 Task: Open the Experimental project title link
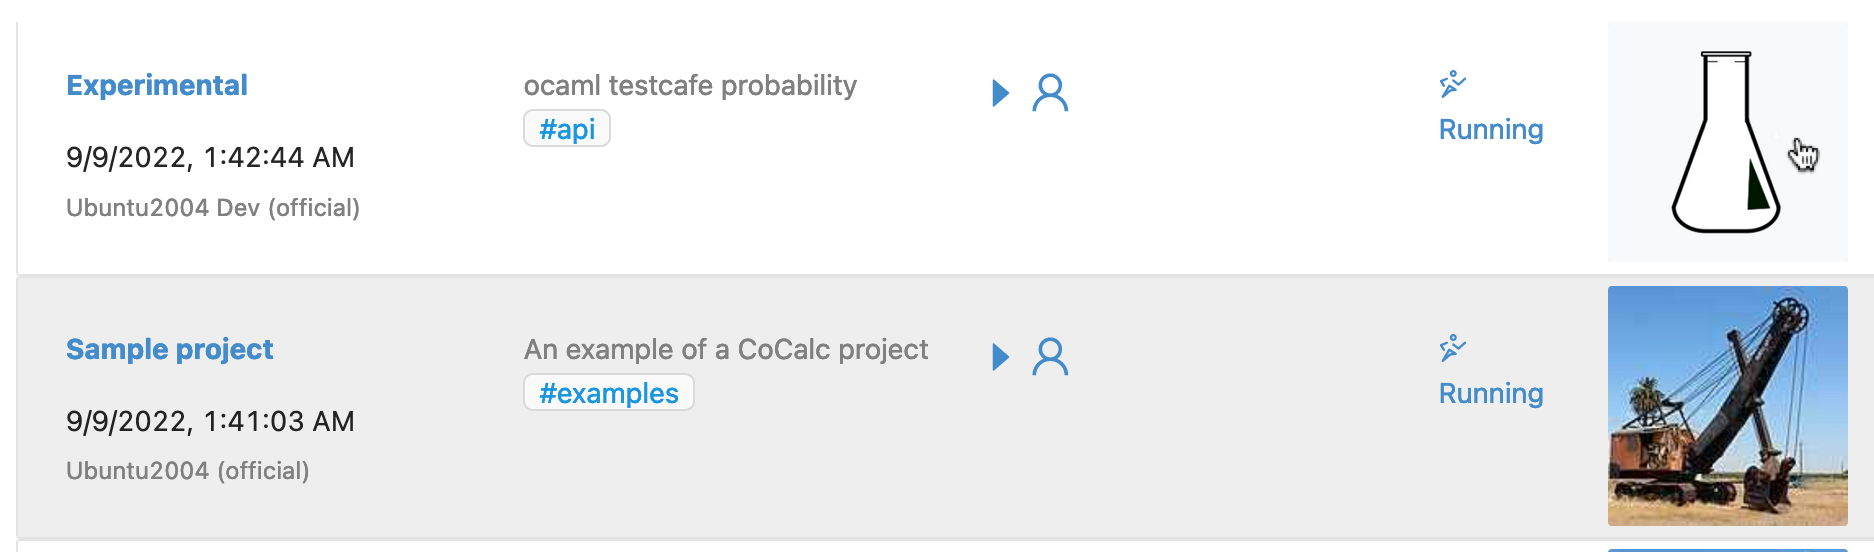coord(157,86)
